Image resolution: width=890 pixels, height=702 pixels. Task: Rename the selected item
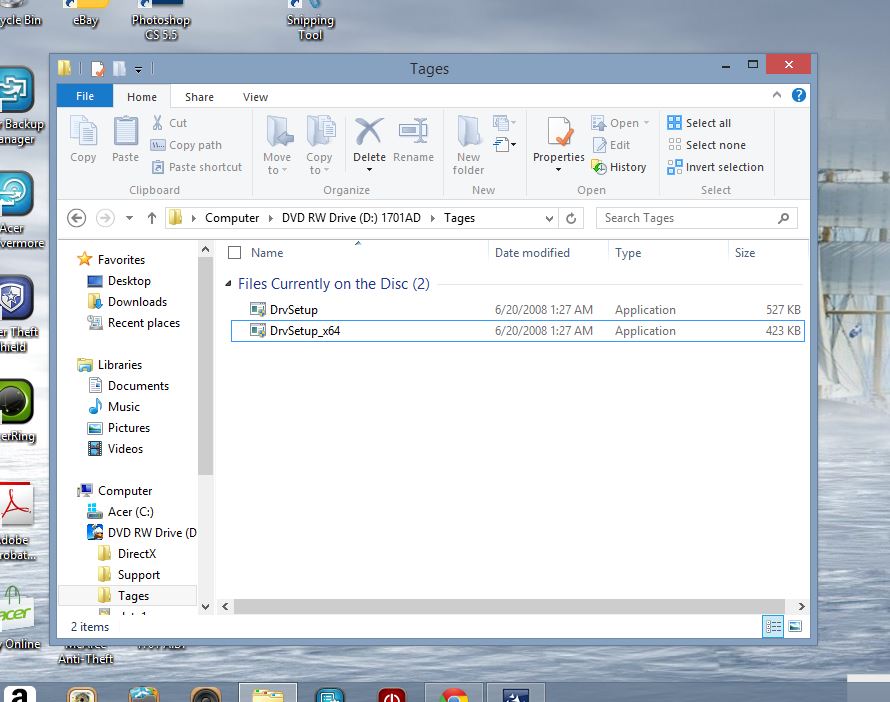tap(414, 142)
